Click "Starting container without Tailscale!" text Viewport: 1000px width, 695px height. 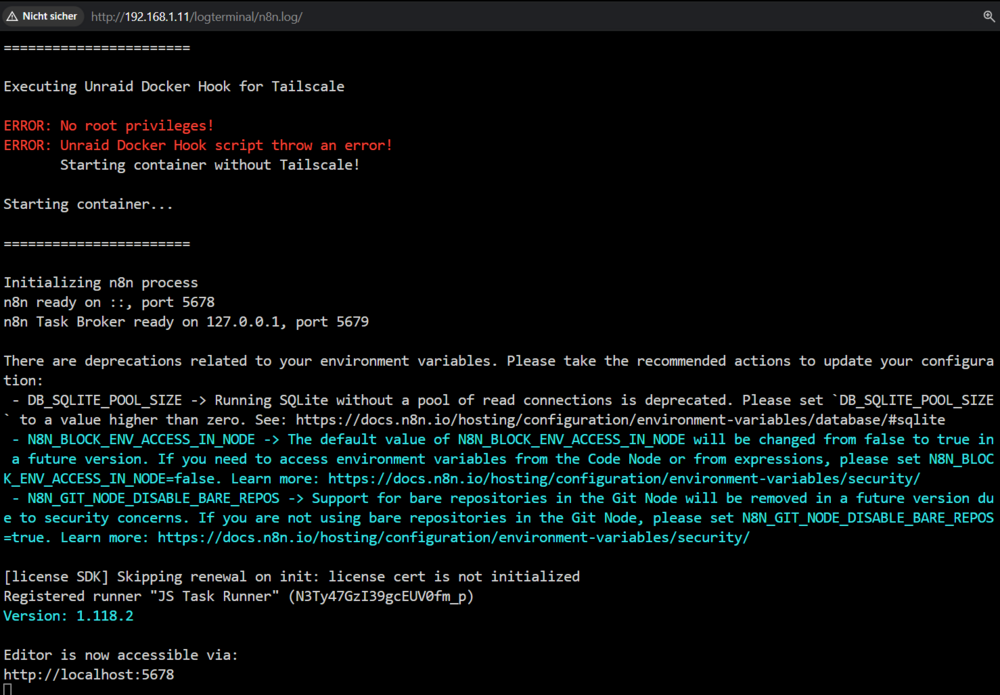[x=210, y=165]
